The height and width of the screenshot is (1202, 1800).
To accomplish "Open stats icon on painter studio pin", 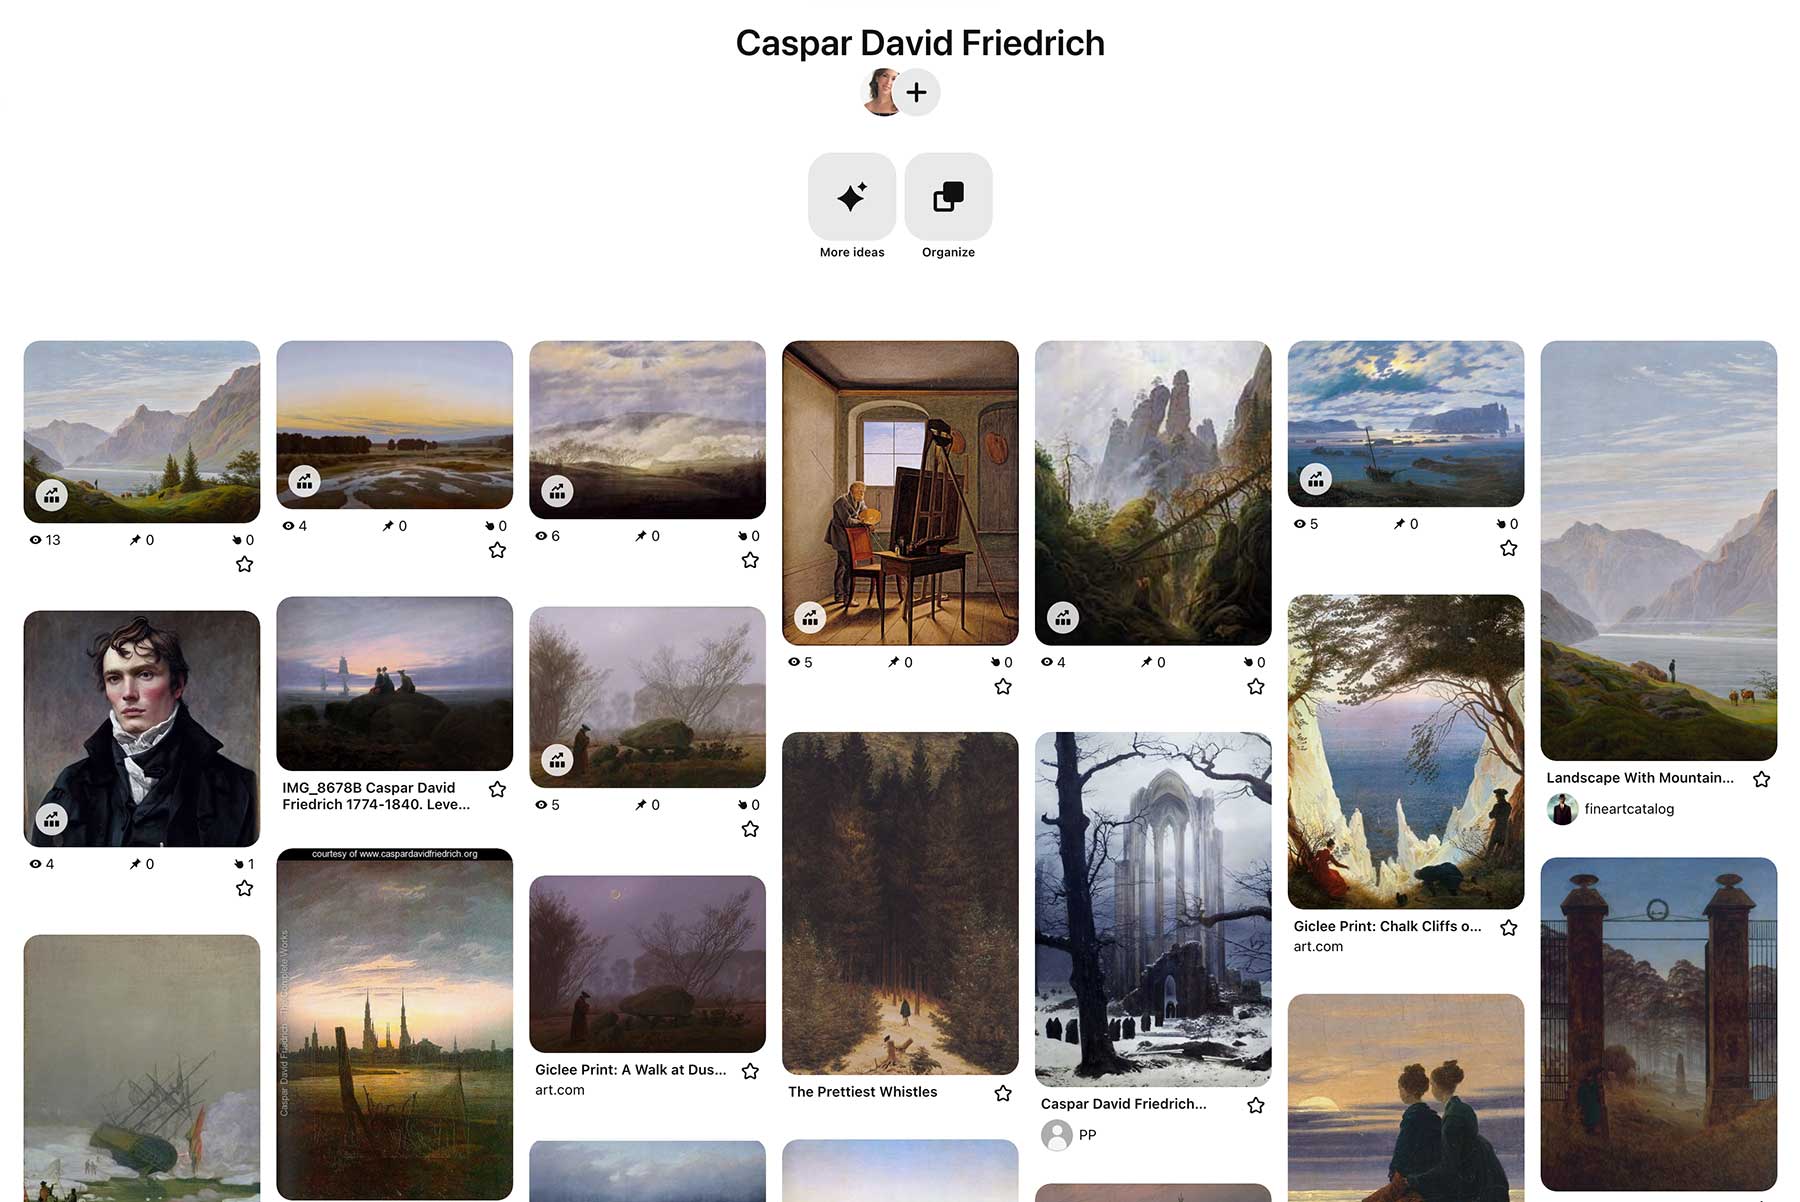I will pos(811,618).
